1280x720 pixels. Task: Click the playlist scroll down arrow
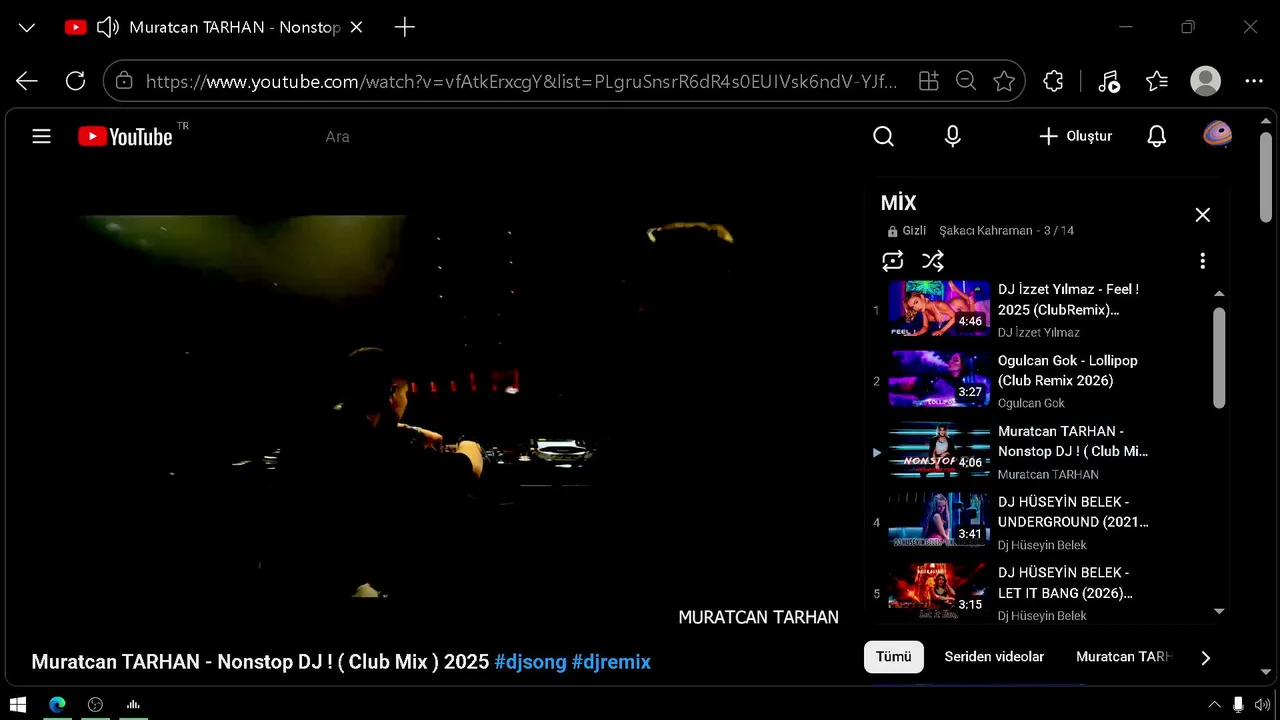1219,611
